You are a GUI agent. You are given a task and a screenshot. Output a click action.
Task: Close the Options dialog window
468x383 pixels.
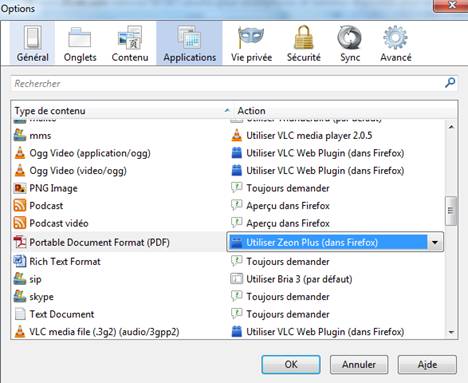tap(452, 6)
